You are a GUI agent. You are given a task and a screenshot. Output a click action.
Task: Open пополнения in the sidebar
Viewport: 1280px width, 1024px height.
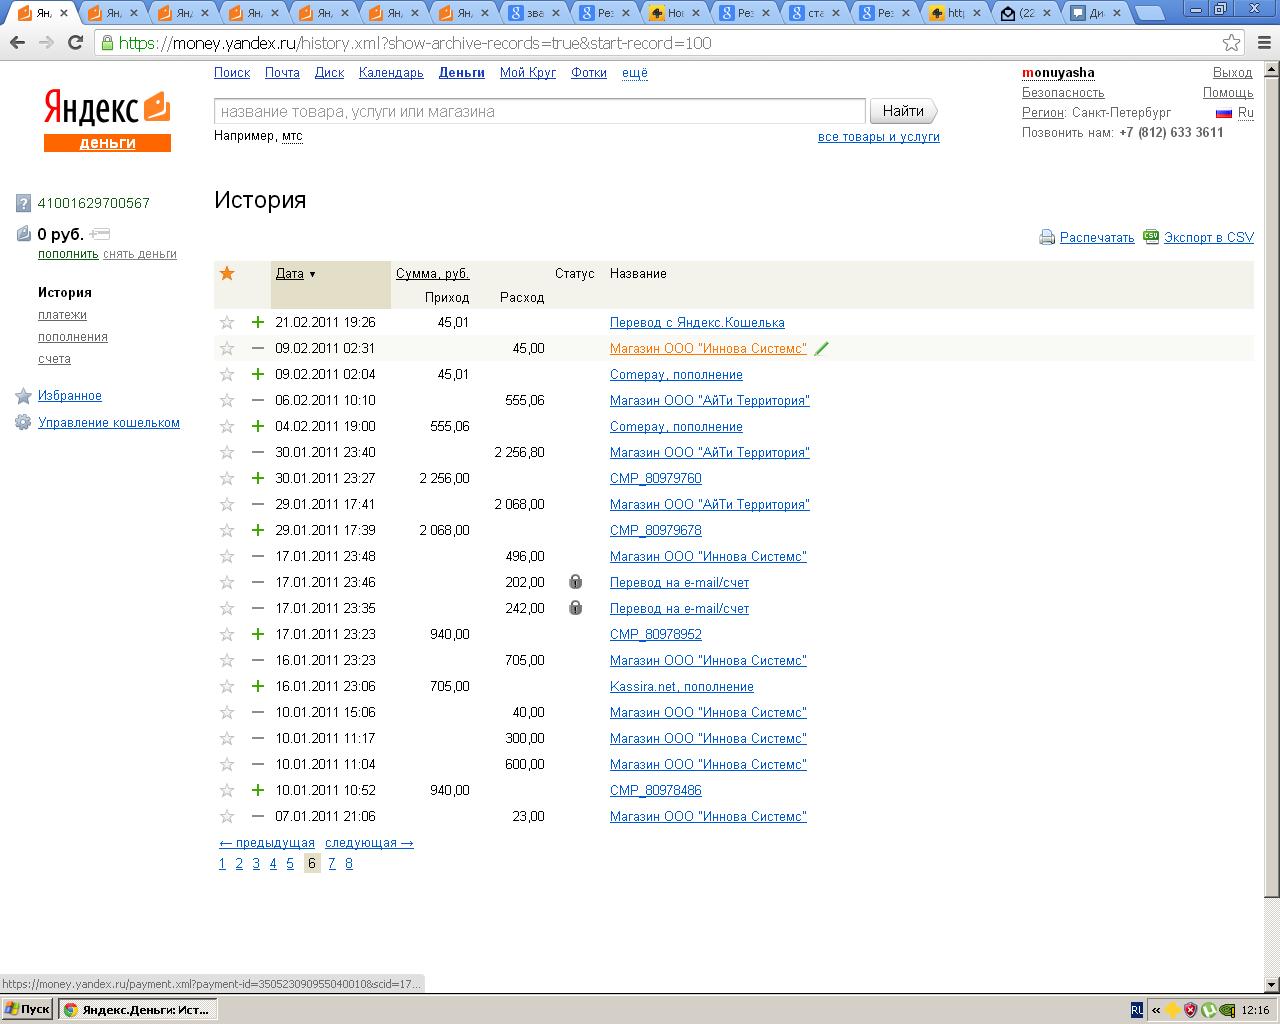pos(73,337)
